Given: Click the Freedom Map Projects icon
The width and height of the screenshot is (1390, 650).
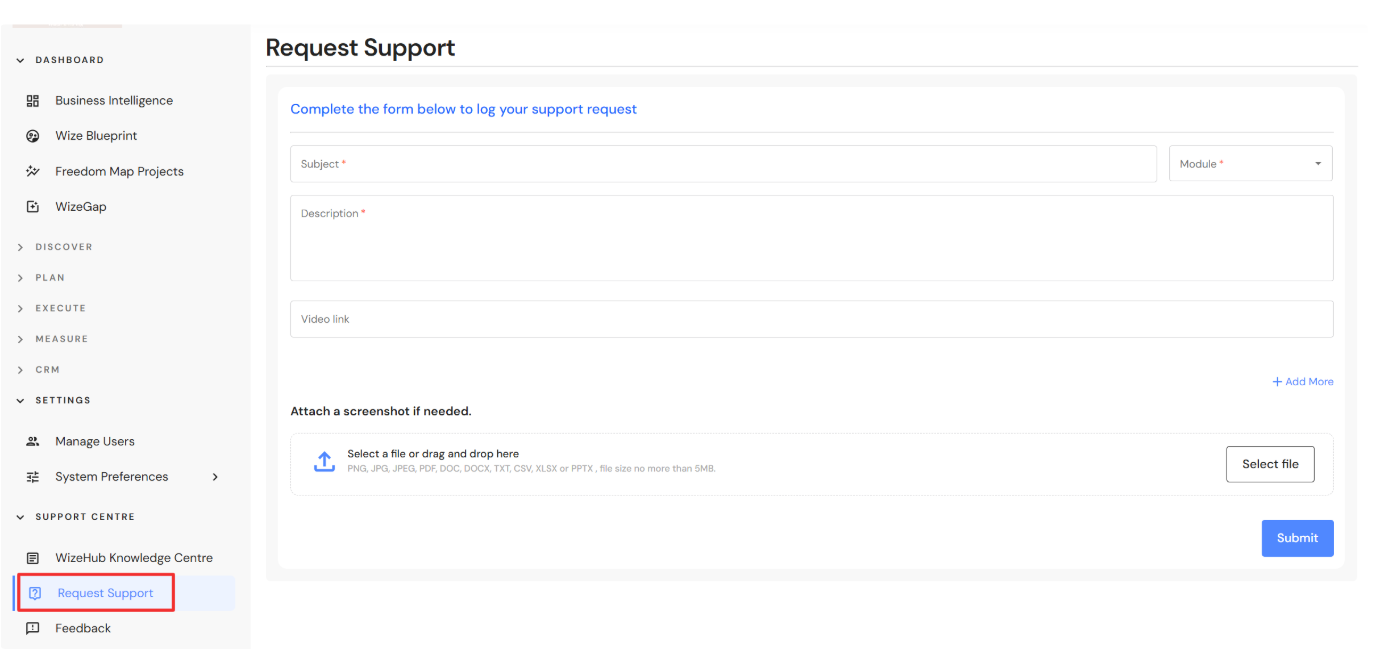Looking at the screenshot, I should pyautogui.click(x=33, y=172).
